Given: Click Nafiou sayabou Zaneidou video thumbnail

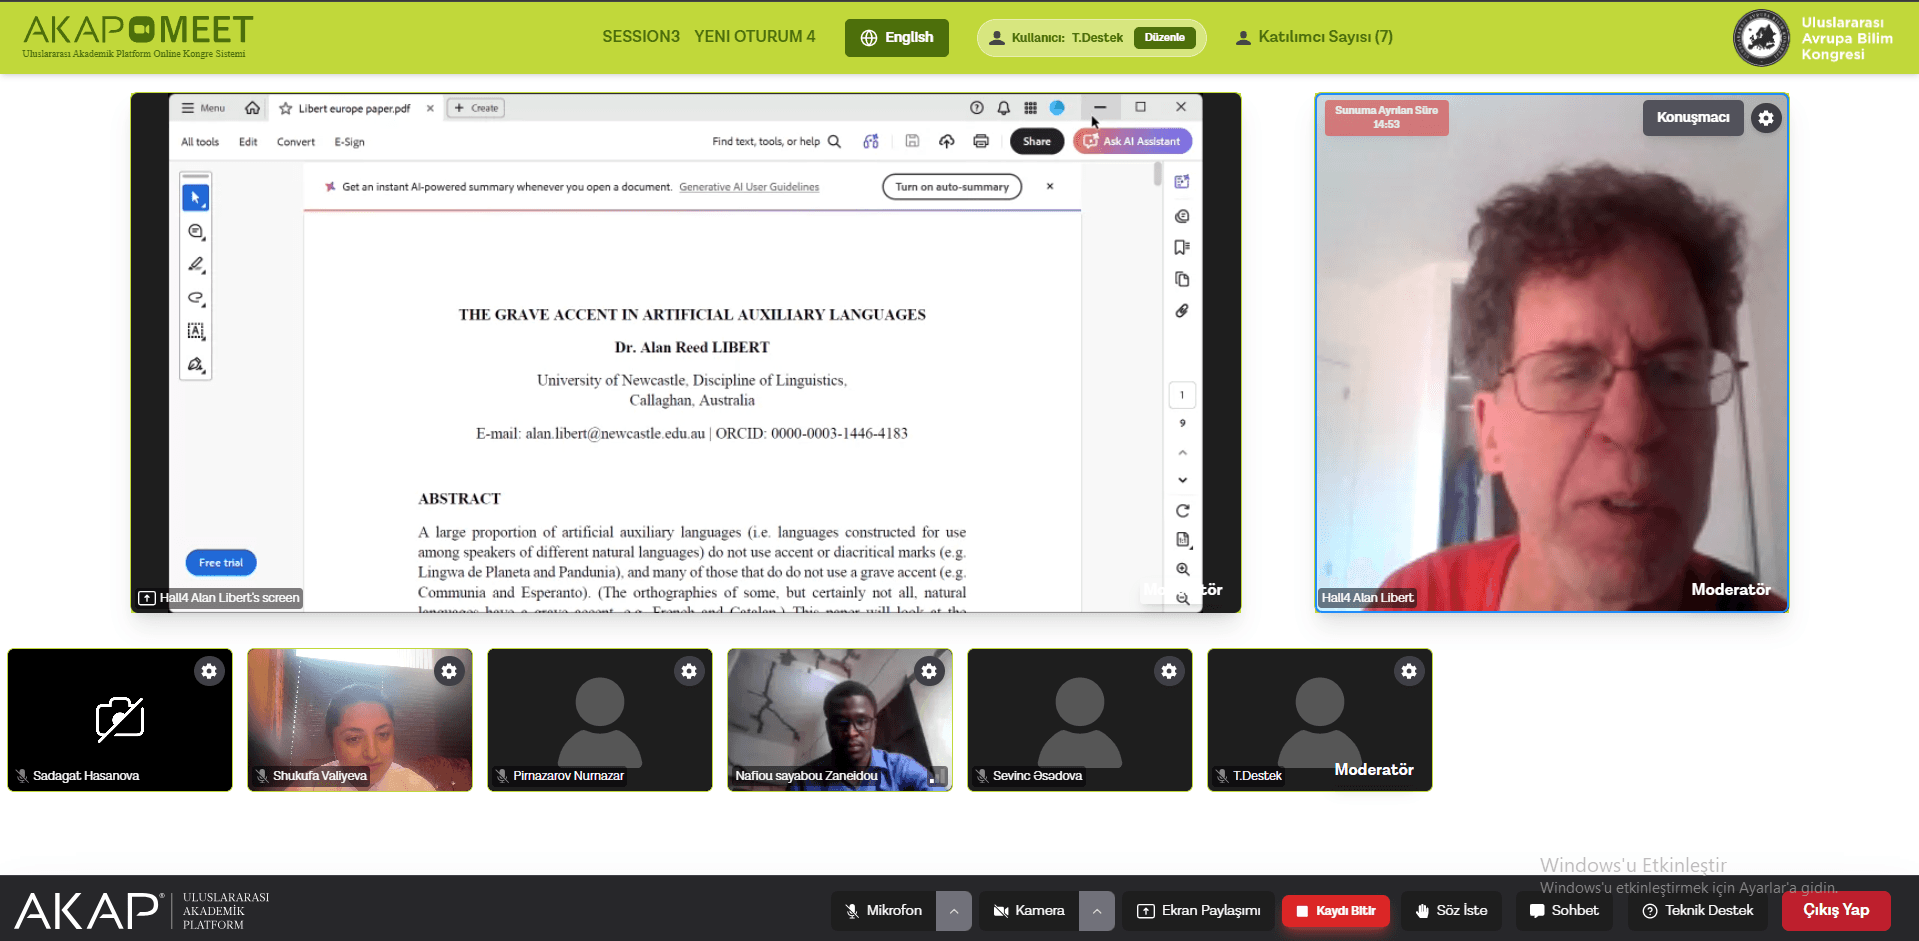Looking at the screenshot, I should pos(840,720).
